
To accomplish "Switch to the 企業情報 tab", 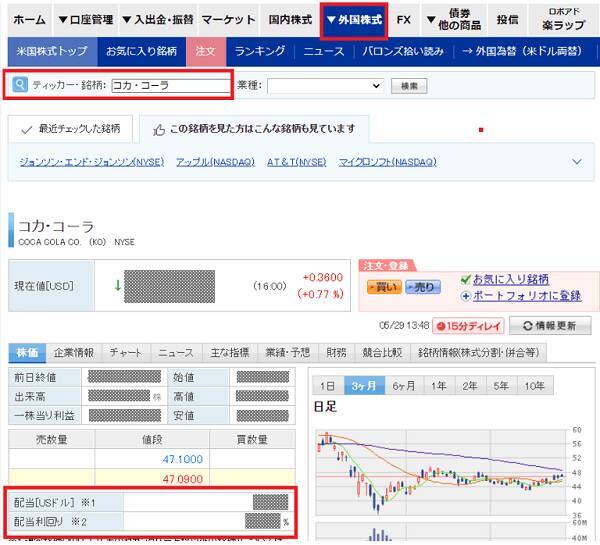I will pos(73,353).
